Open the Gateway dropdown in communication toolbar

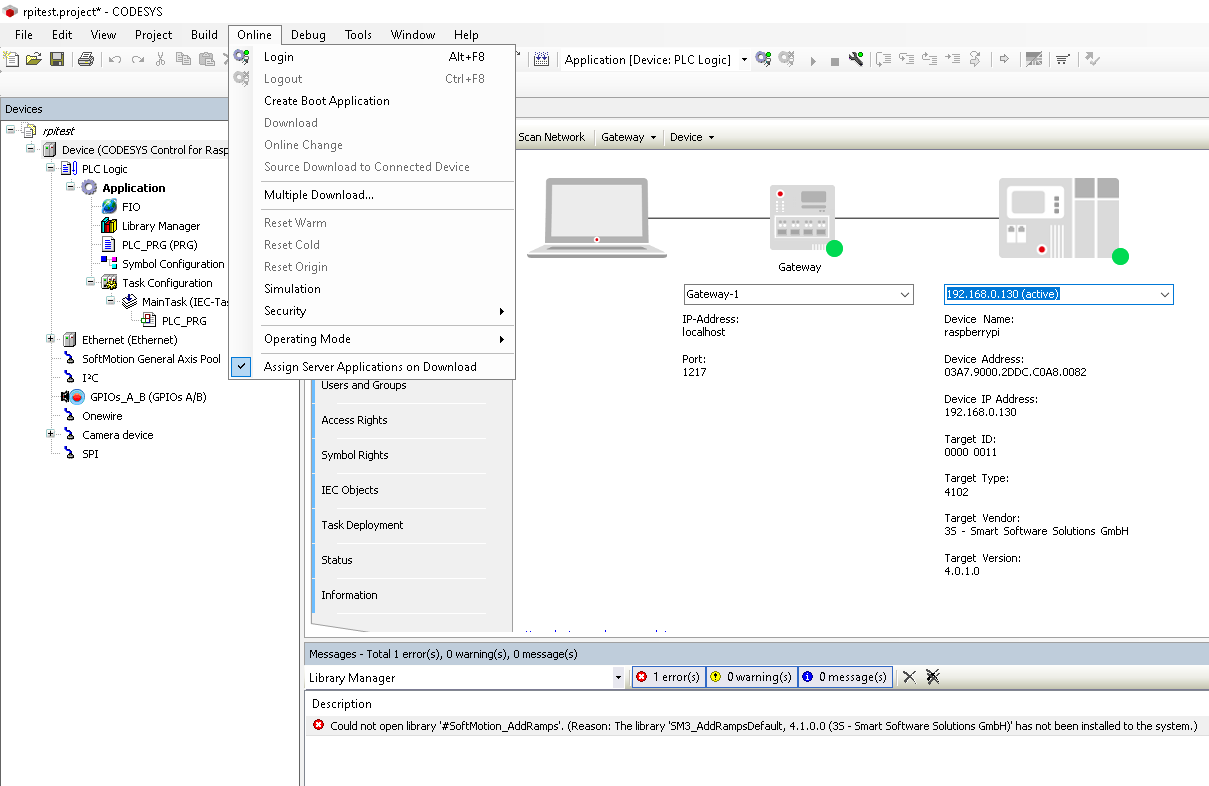point(629,137)
